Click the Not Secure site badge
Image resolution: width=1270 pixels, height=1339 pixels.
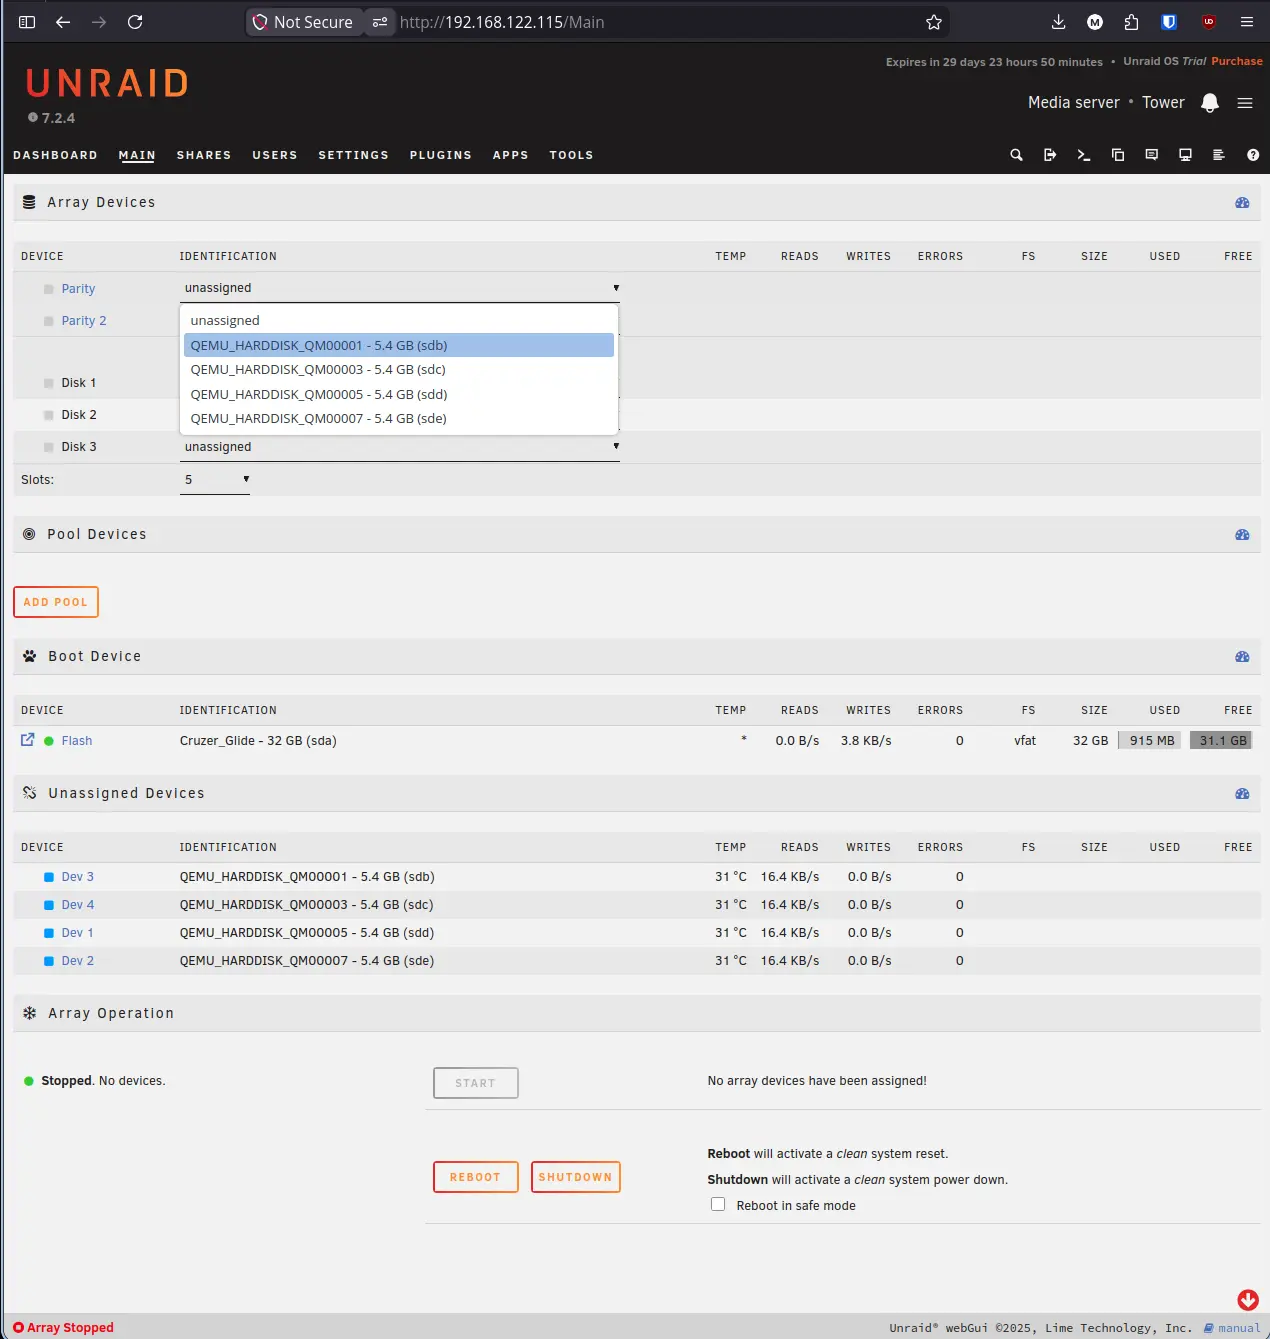304,22
